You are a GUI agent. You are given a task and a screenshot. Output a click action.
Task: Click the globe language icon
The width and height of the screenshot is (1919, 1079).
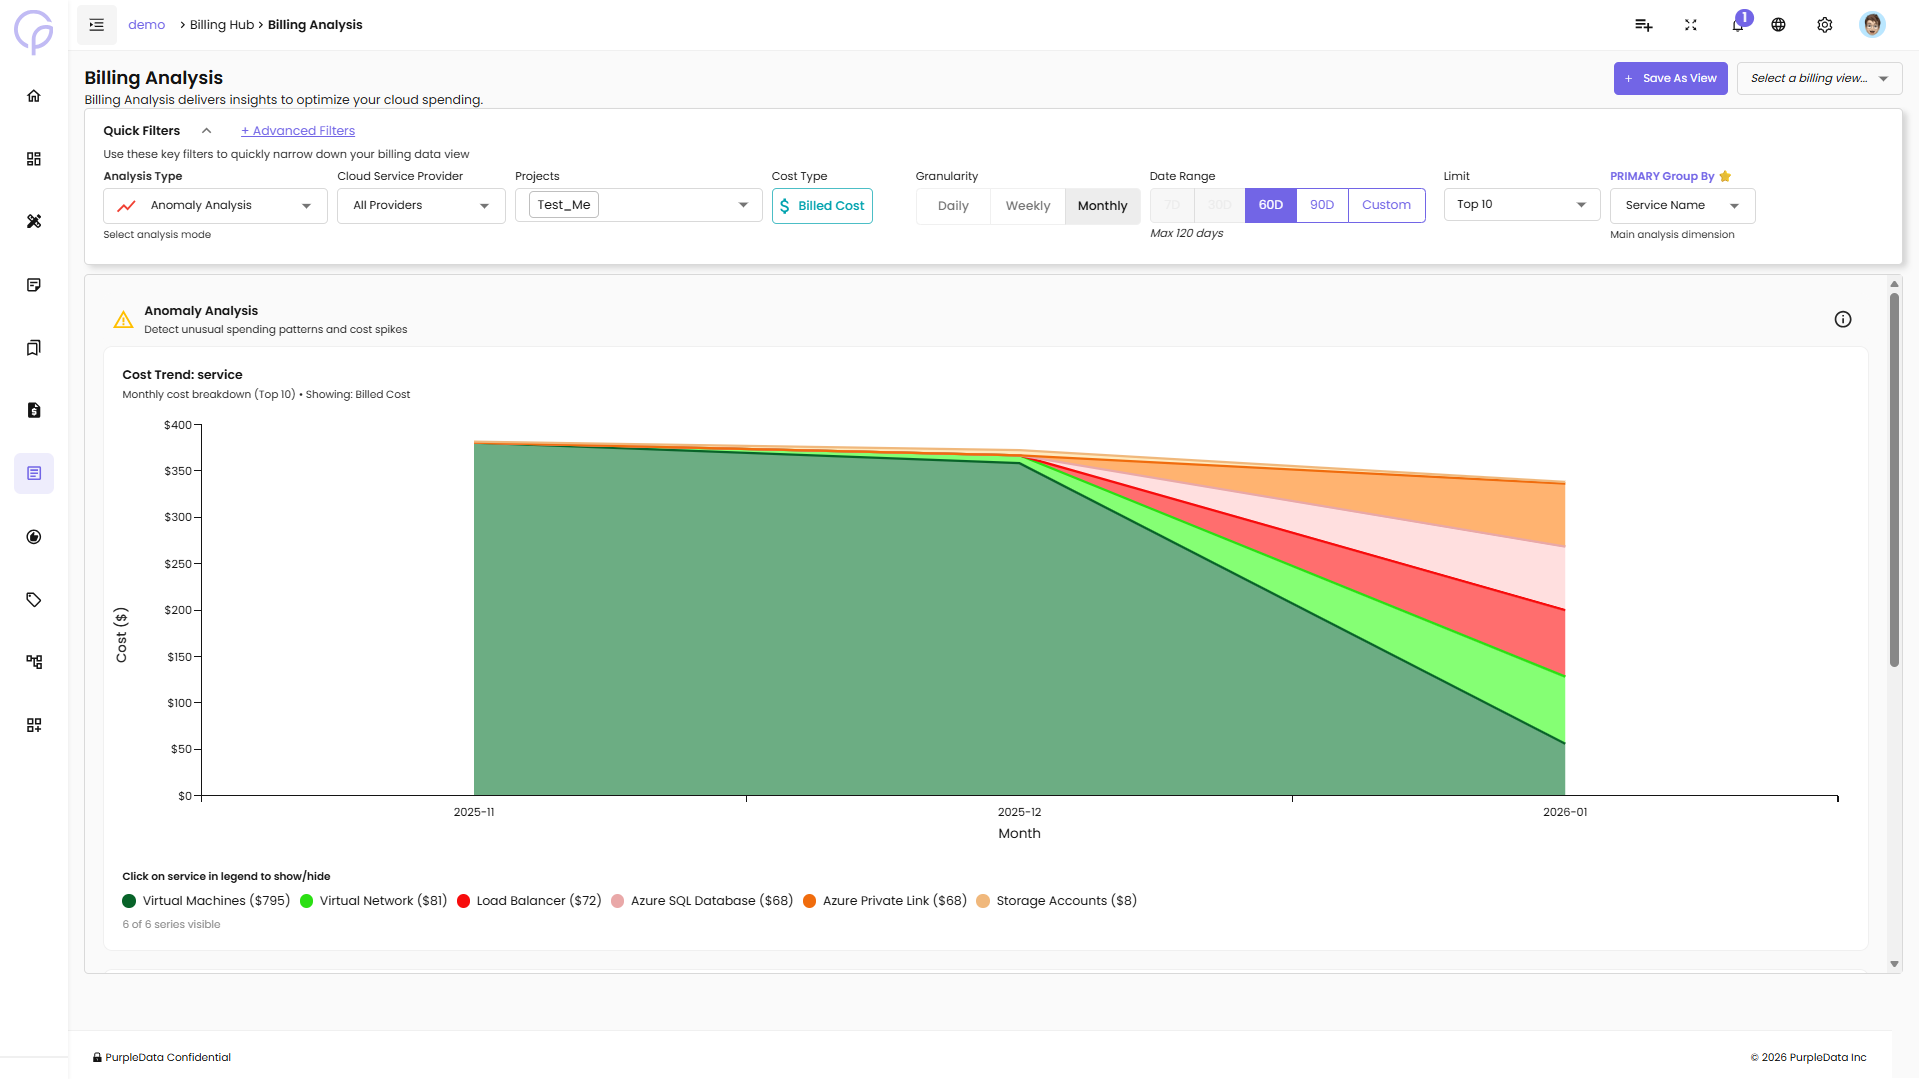[1778, 25]
